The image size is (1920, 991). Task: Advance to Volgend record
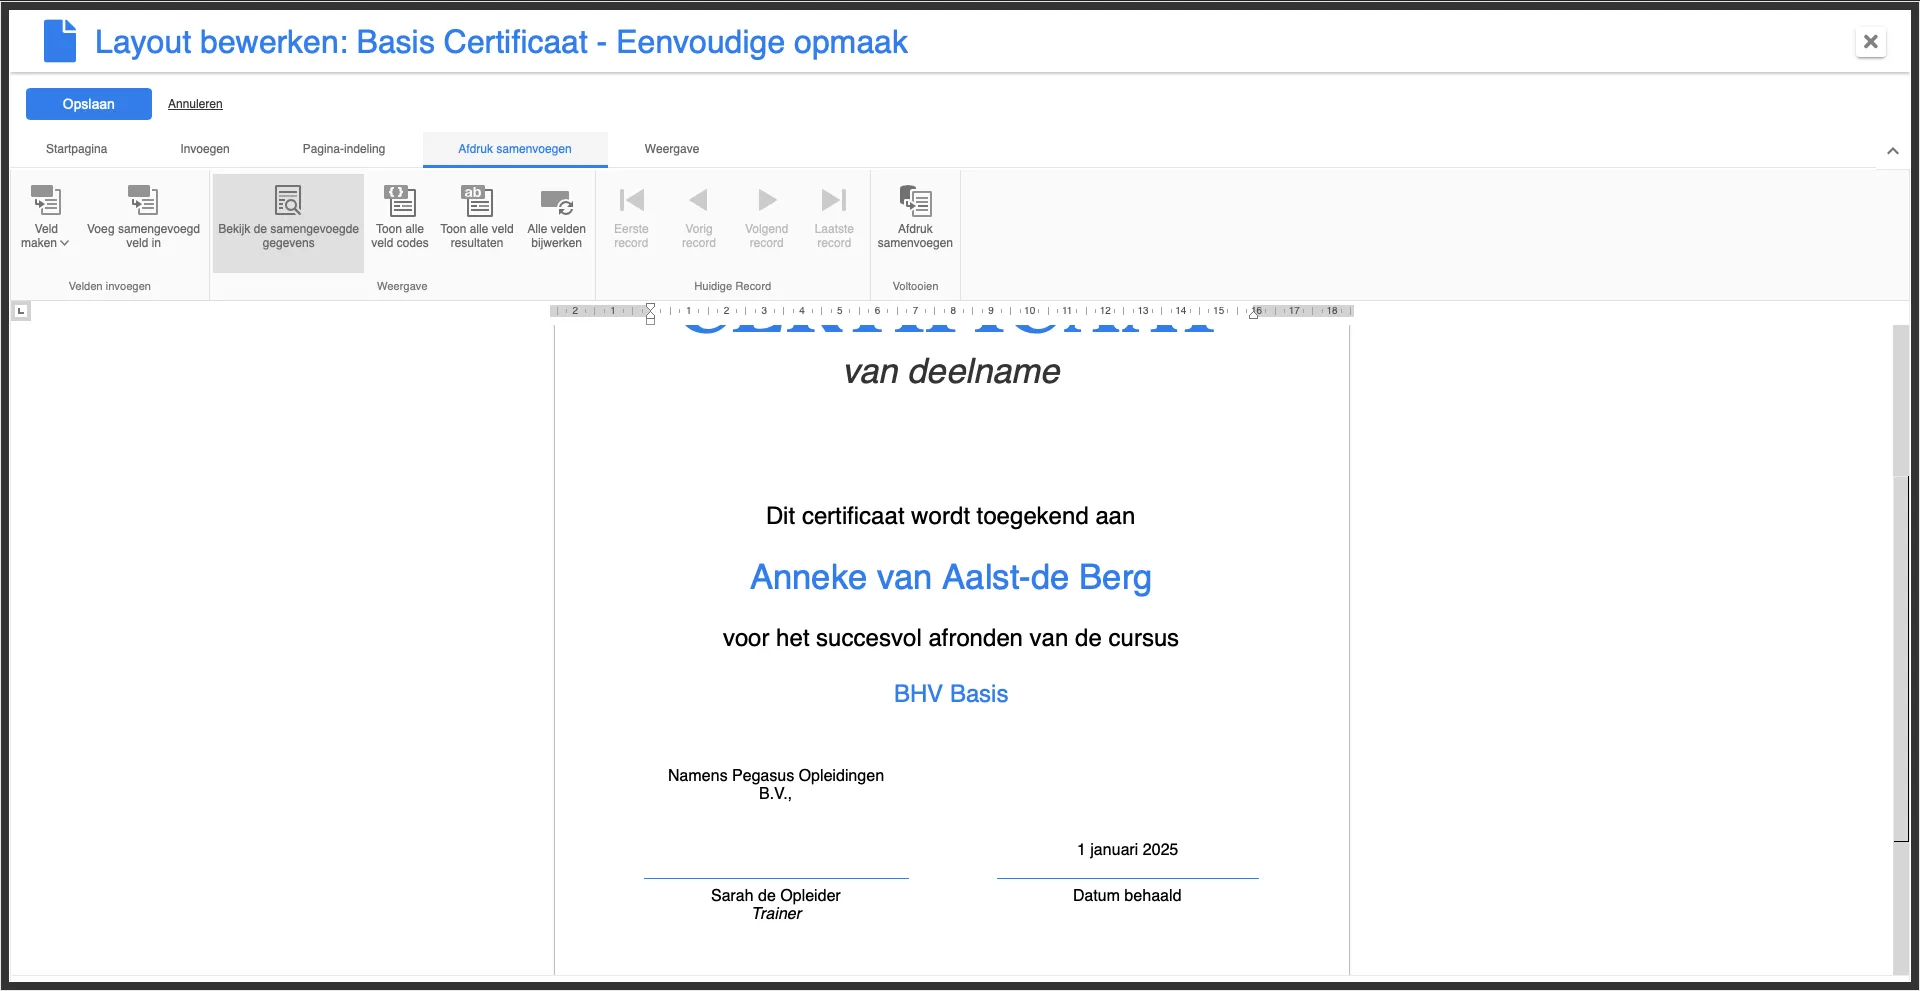point(766,200)
